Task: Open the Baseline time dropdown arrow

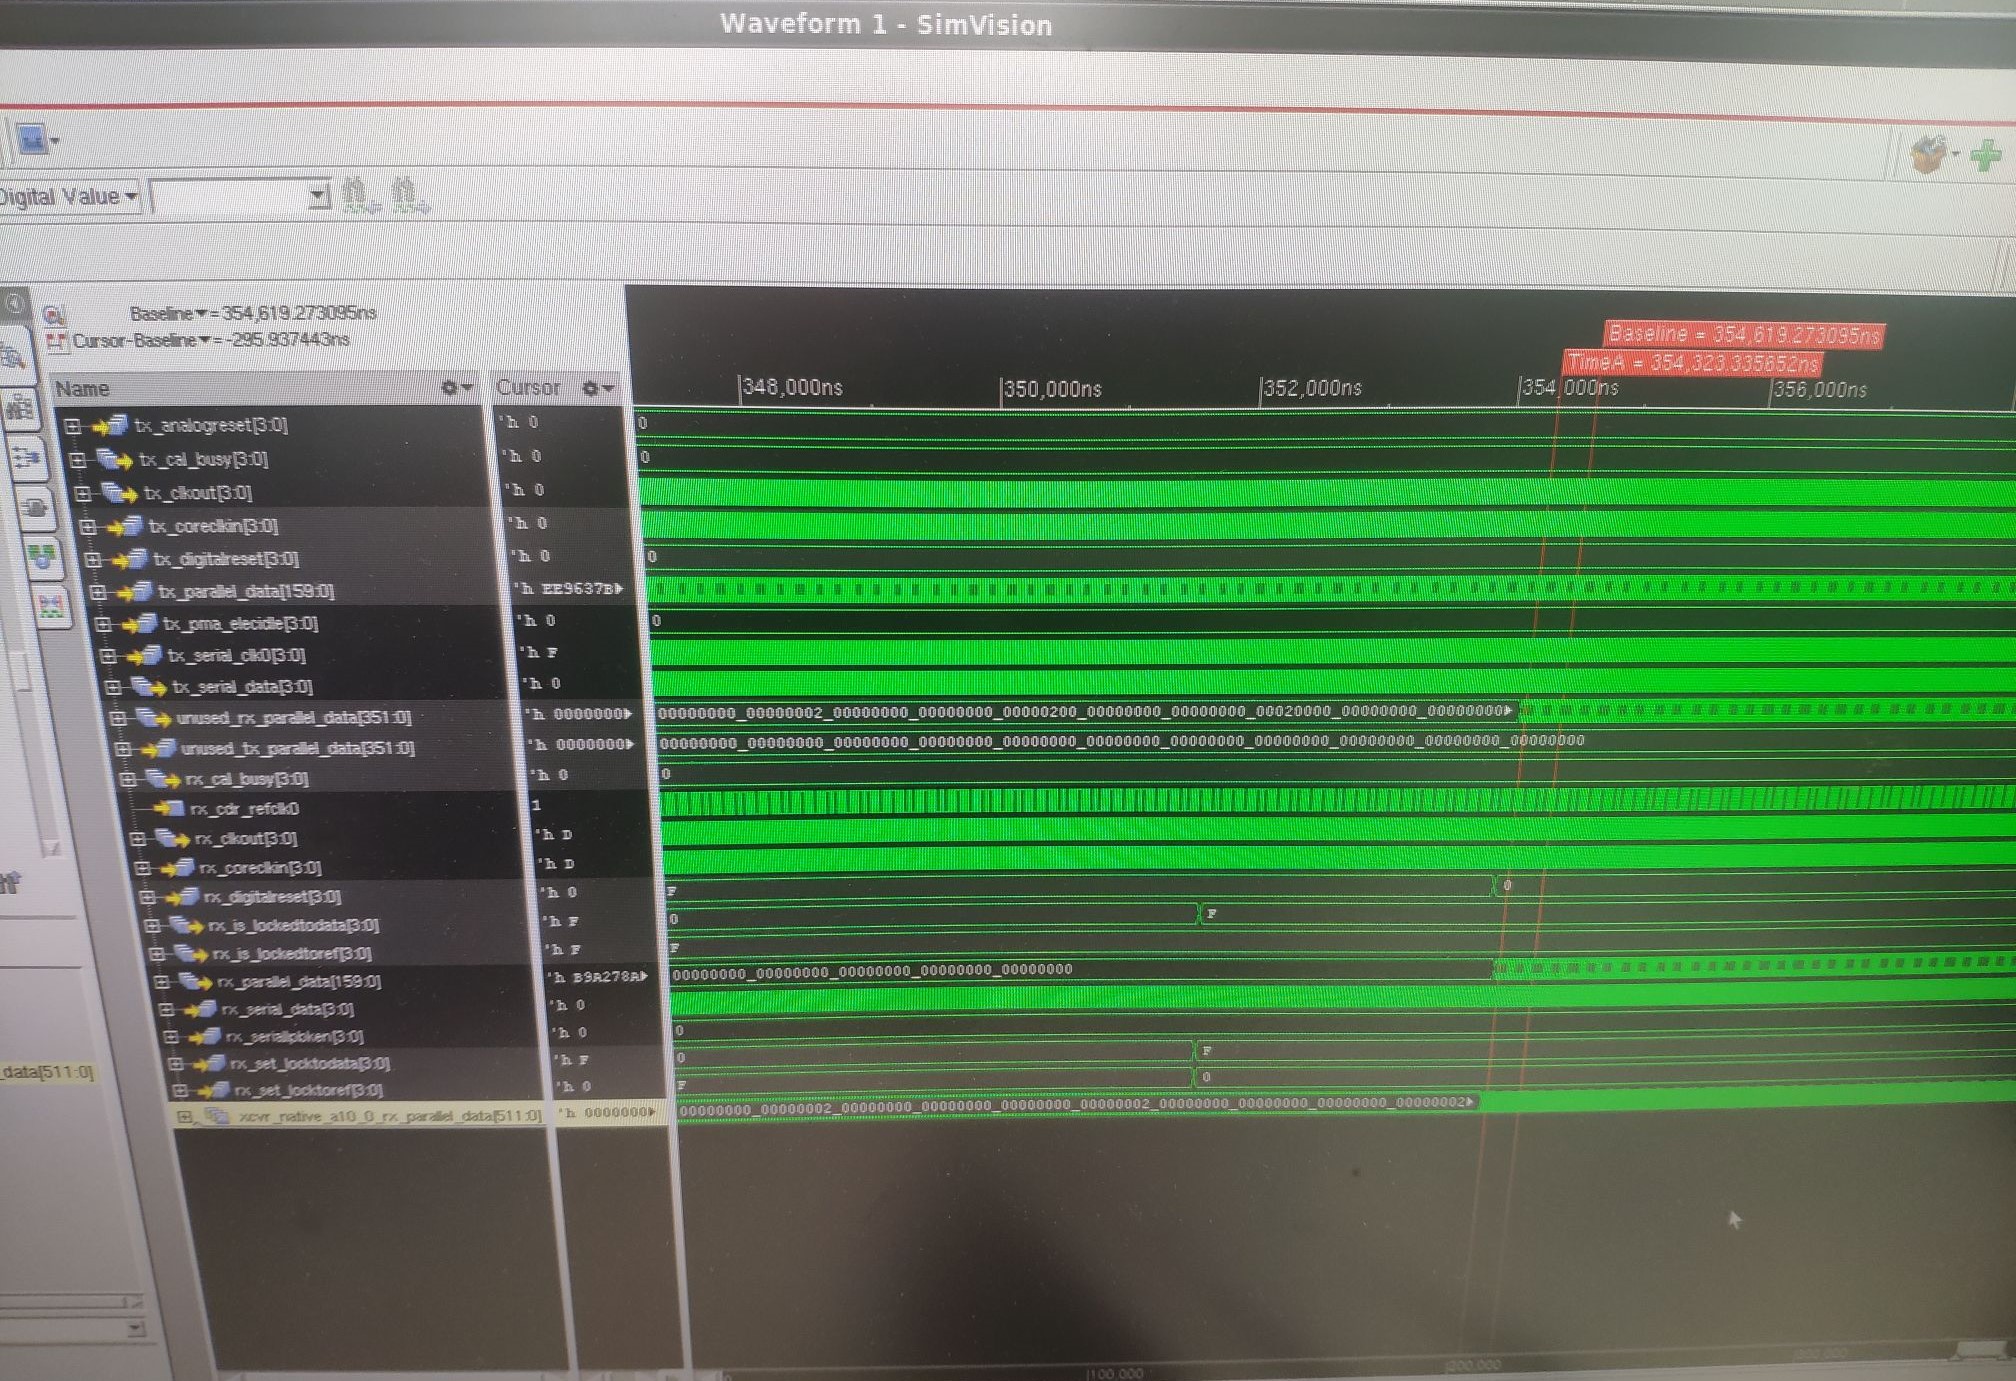Action: [202, 313]
